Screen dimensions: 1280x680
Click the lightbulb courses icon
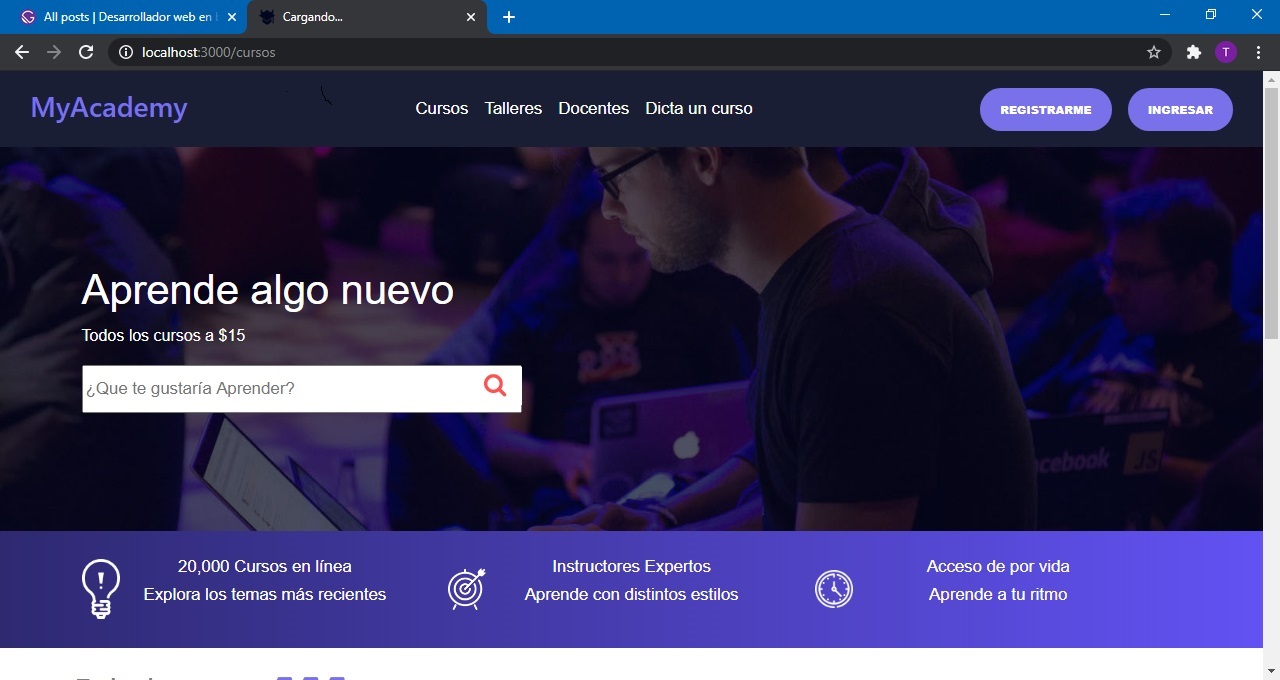pos(99,588)
